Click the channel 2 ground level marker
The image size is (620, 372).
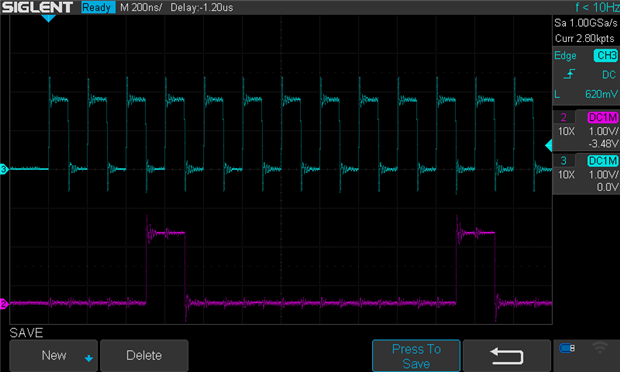point(4,304)
